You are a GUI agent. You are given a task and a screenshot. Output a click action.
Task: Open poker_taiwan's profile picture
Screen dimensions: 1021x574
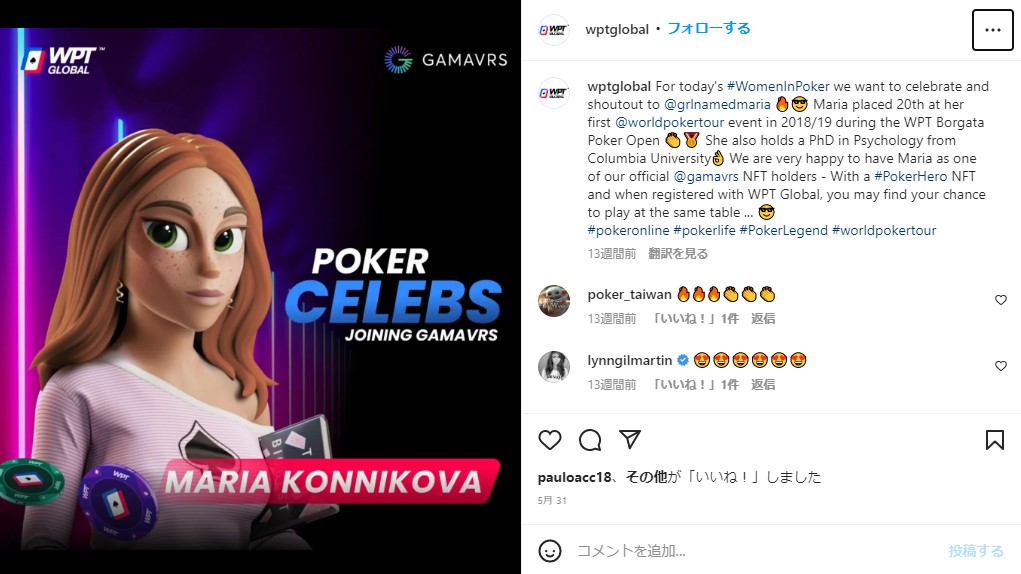click(554, 301)
